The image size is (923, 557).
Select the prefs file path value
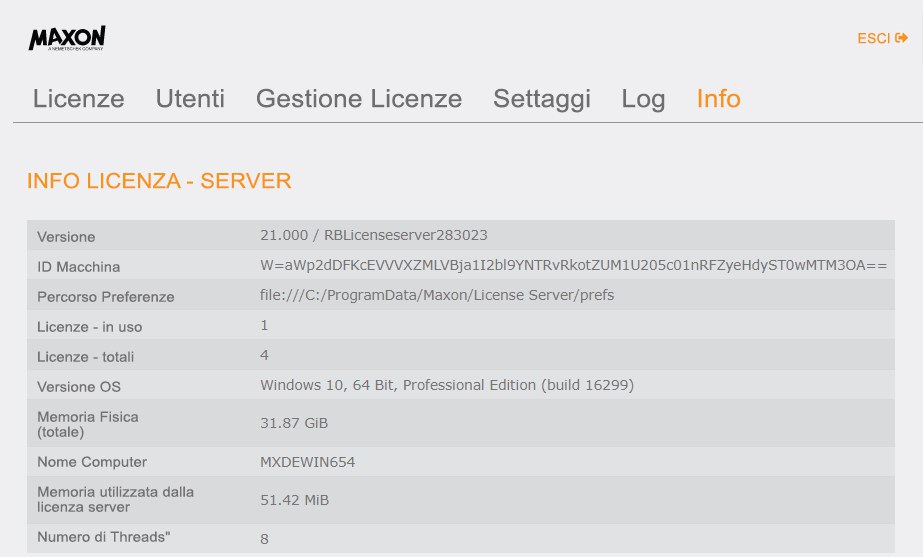tap(437, 295)
